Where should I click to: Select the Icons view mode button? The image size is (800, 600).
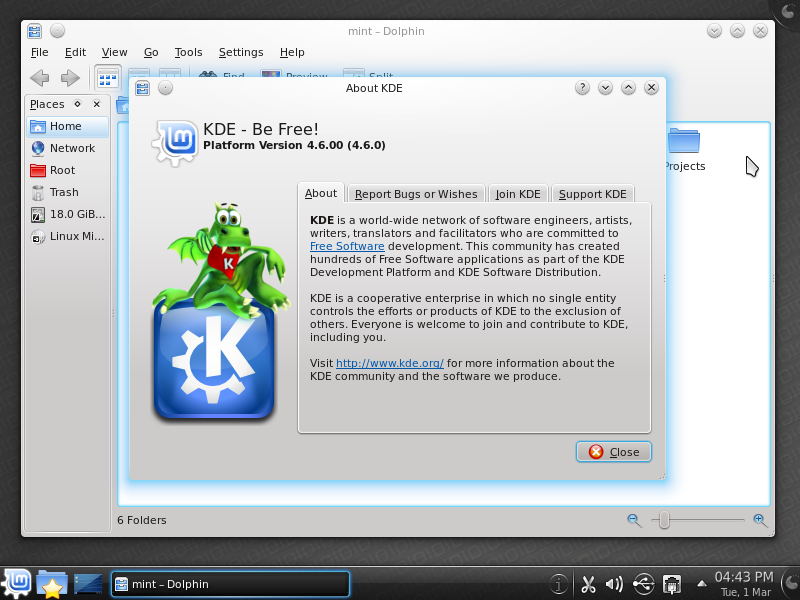(107, 78)
